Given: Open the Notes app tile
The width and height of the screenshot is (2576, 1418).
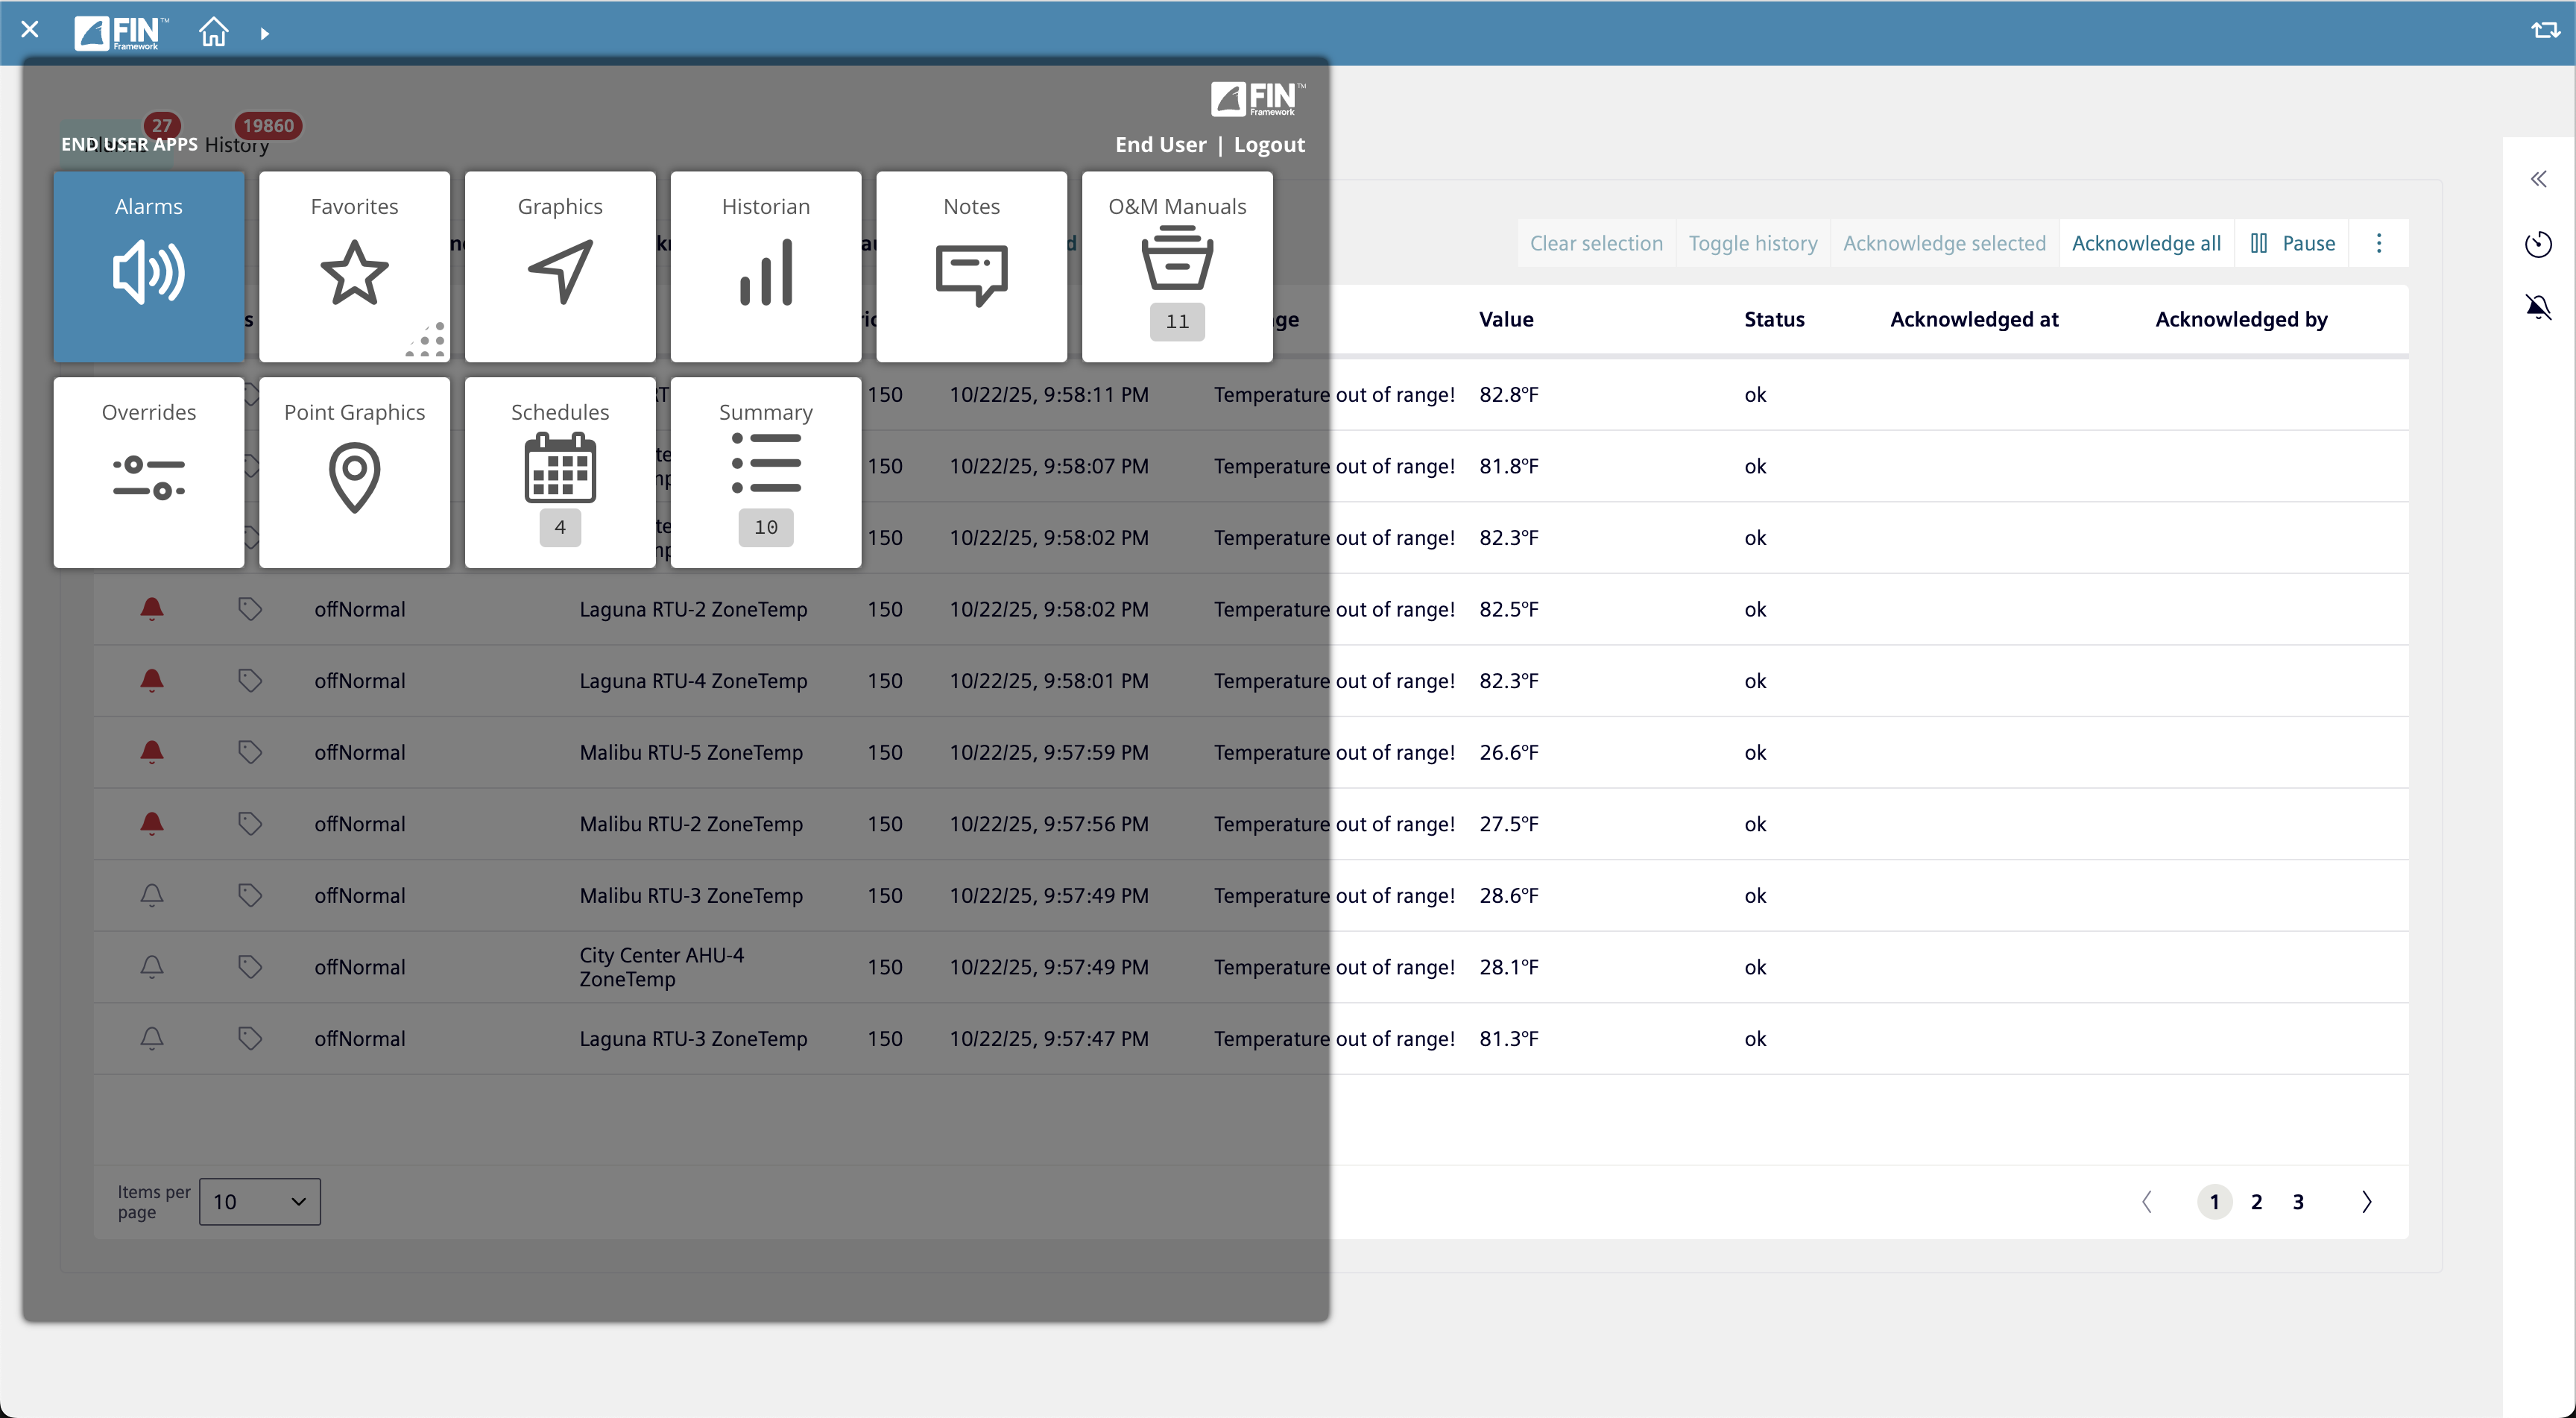Looking at the screenshot, I should pos(971,266).
